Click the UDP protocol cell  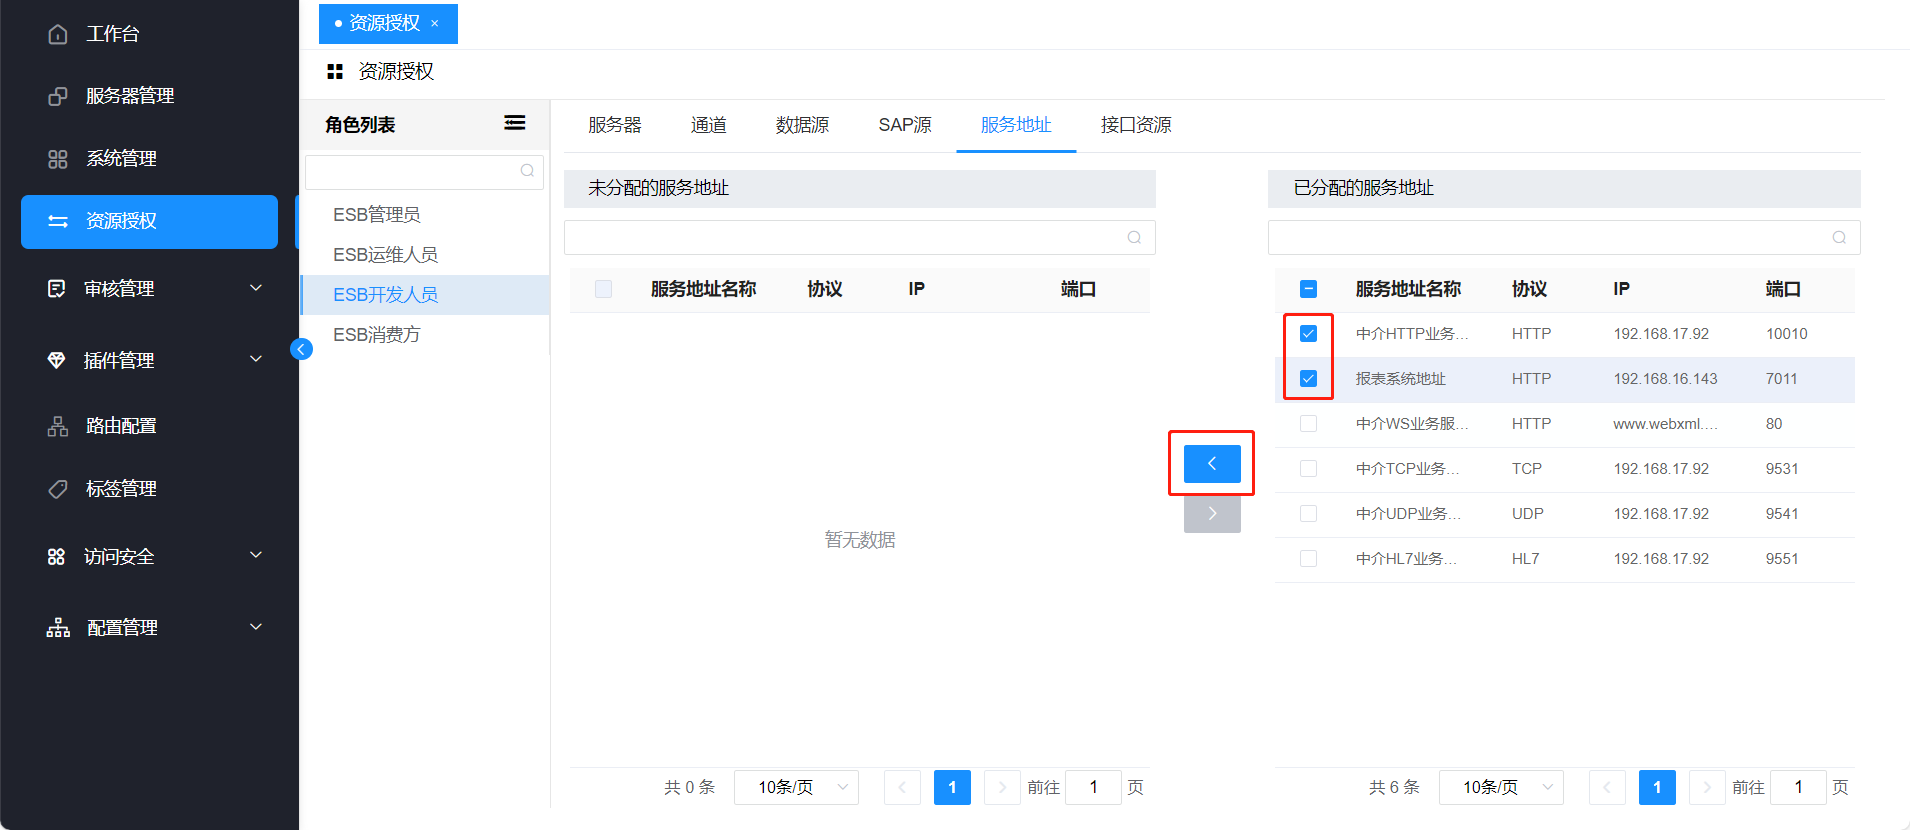click(x=1527, y=514)
